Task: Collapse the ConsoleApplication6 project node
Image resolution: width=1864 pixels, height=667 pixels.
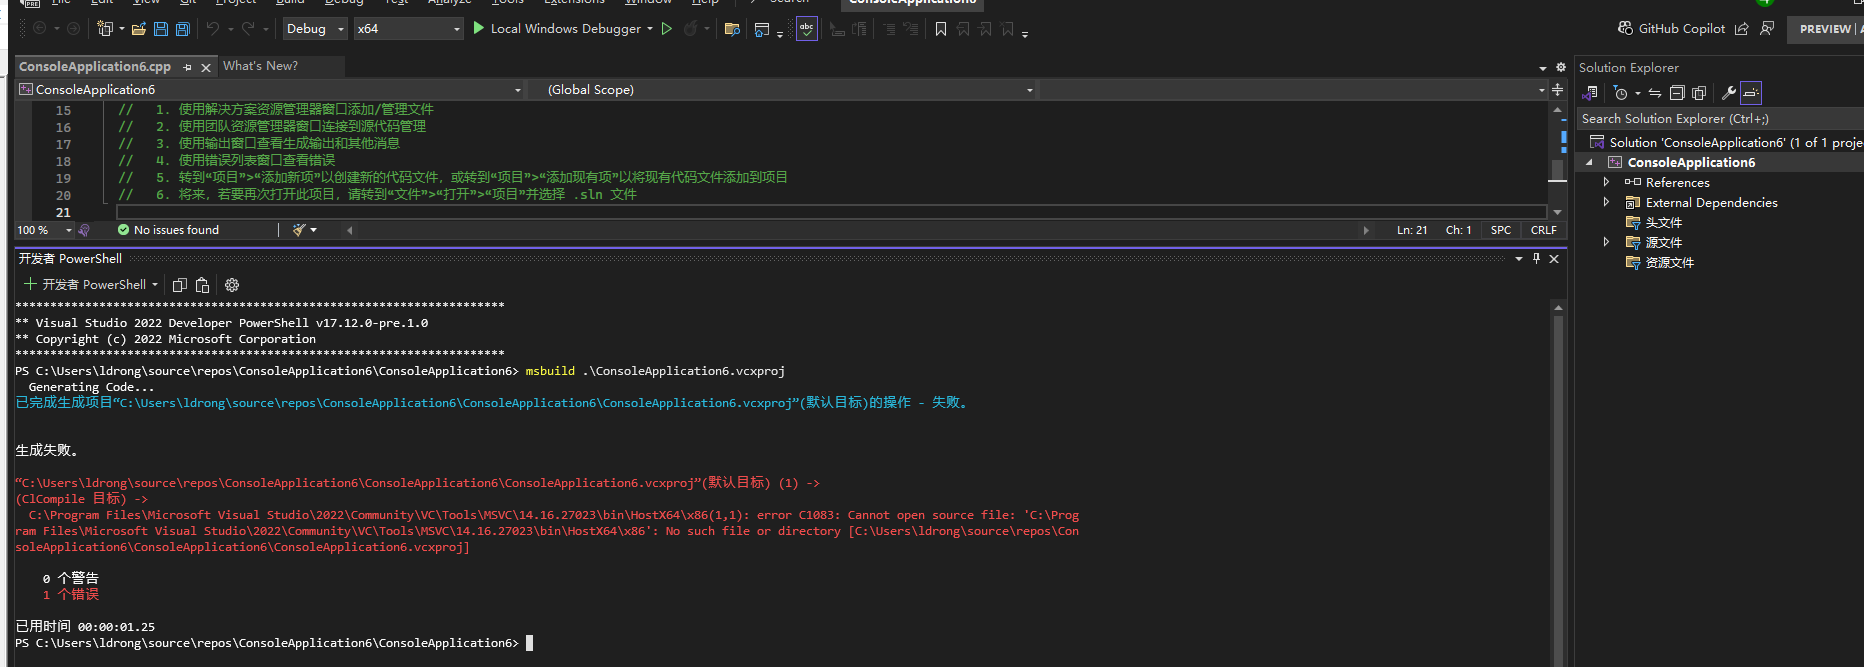Action: (x=1589, y=162)
